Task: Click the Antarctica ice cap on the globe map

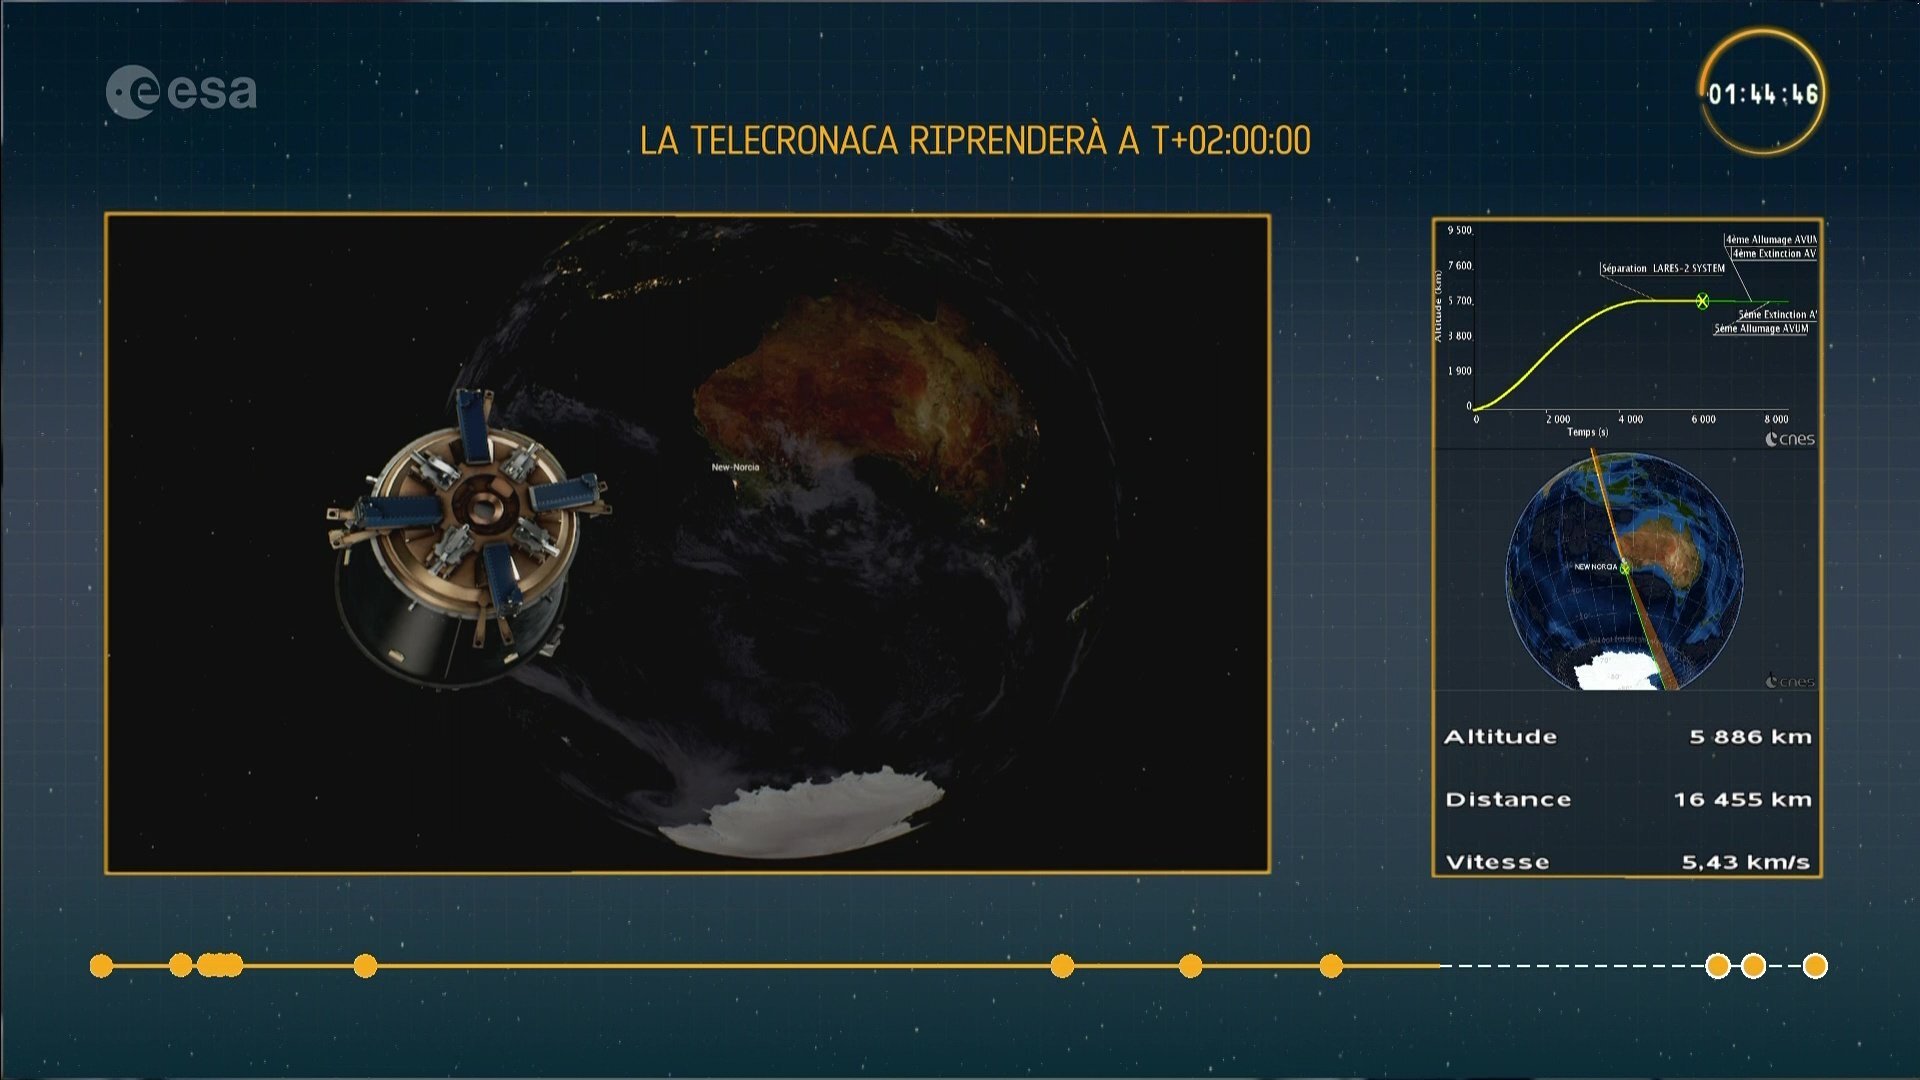Action: [x=1615, y=671]
